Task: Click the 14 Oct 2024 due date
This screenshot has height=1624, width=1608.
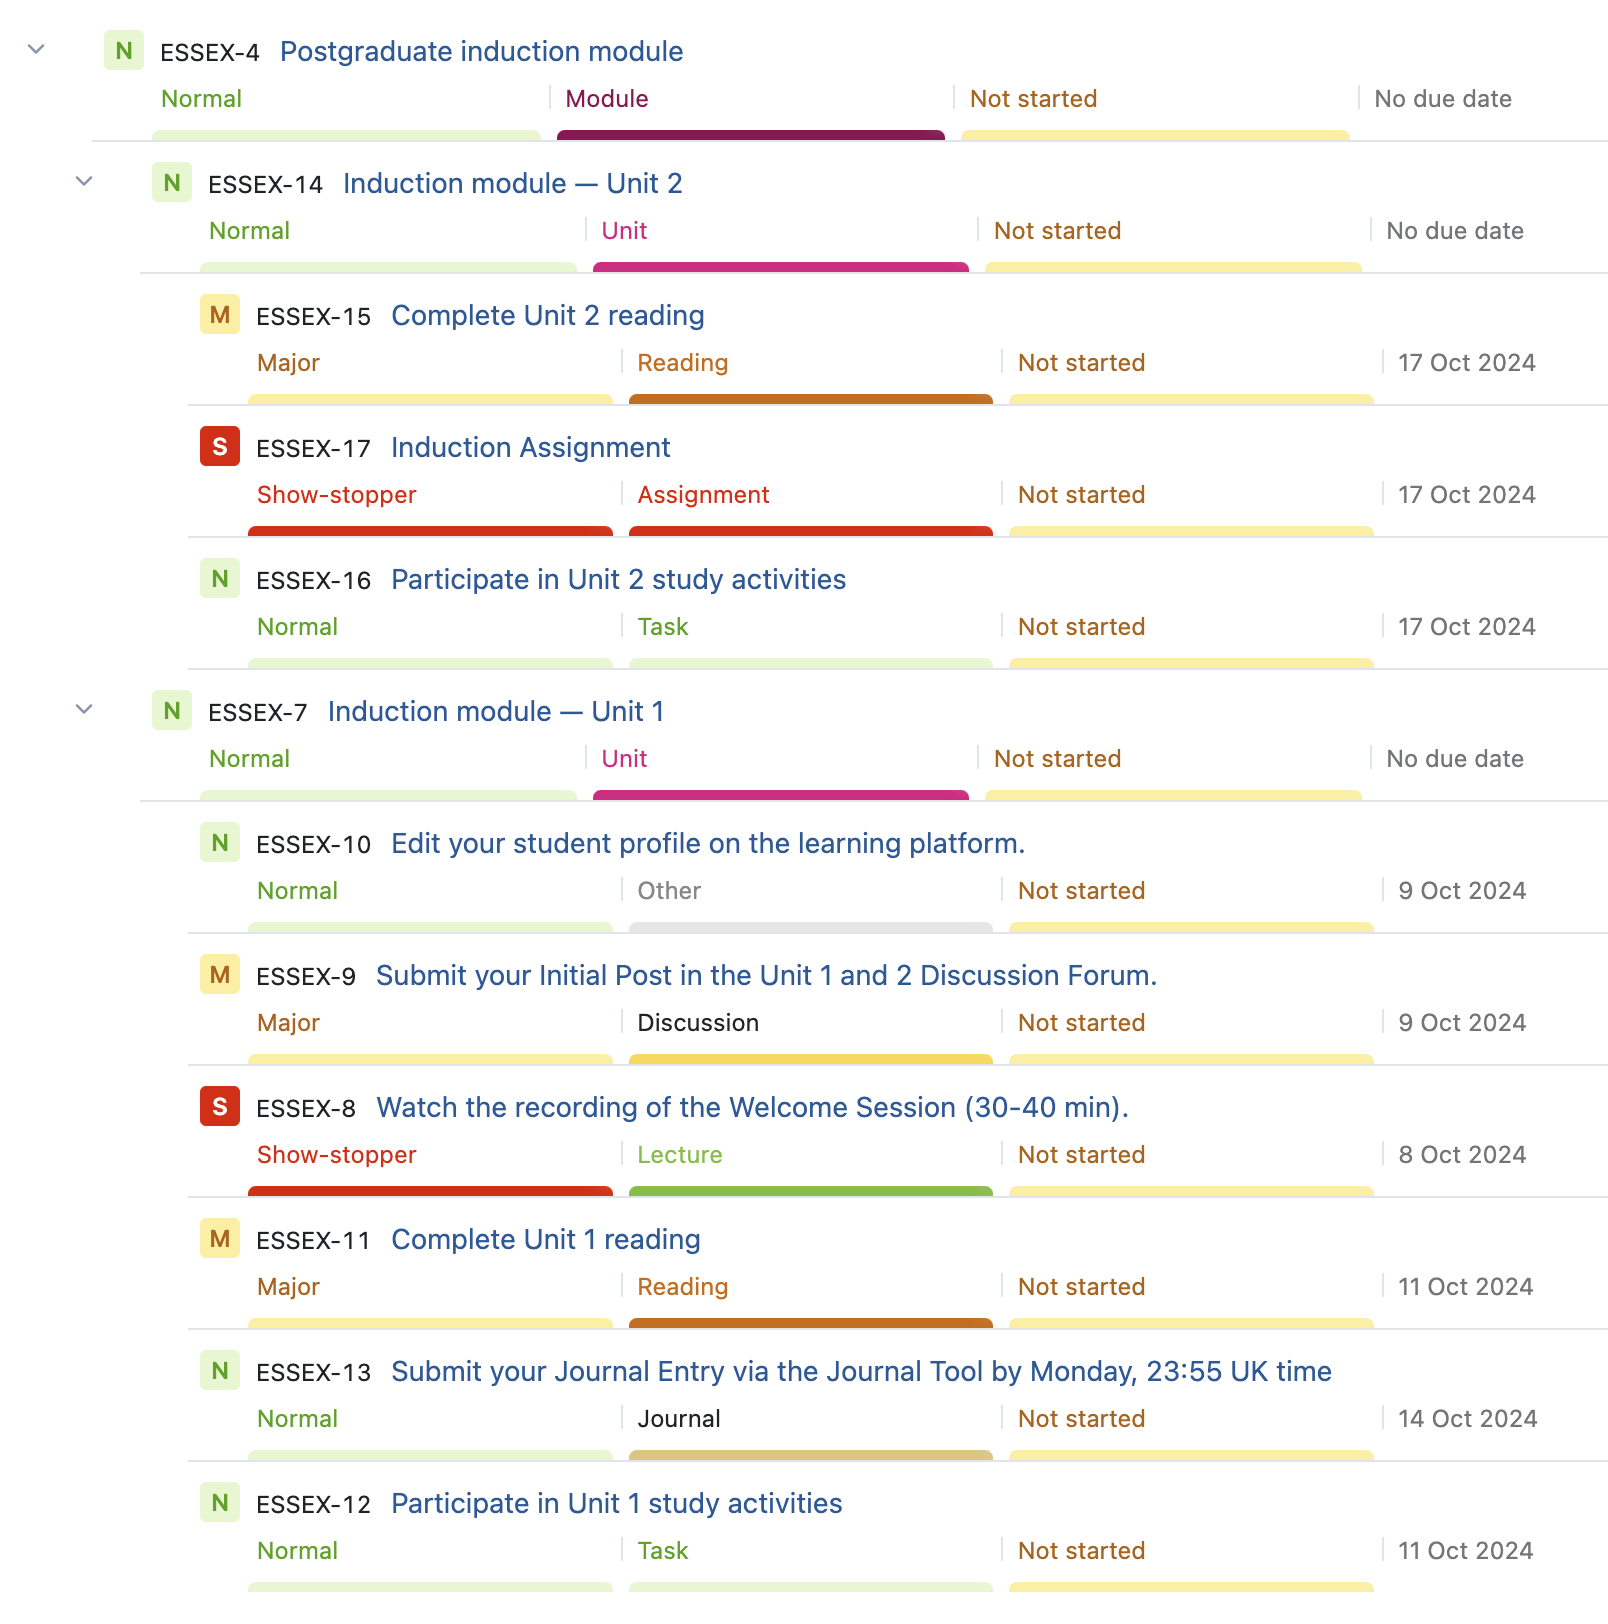Action: [x=1467, y=1419]
